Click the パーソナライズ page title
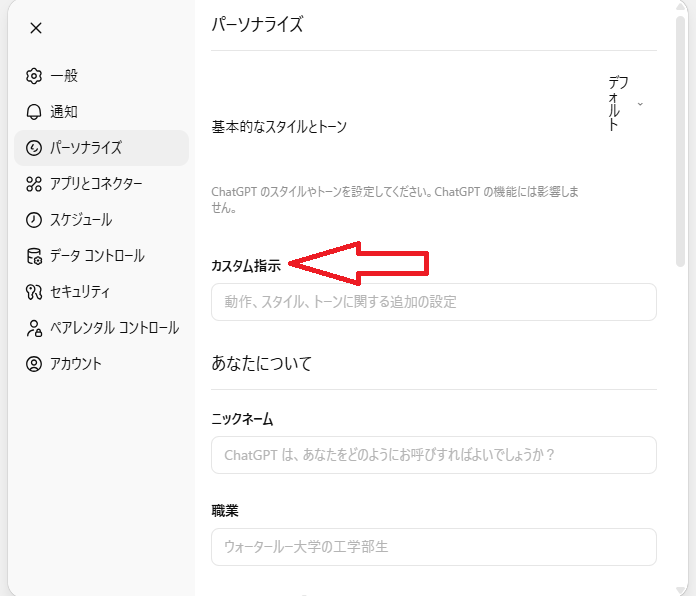This screenshot has height=596, width=696. pyautogui.click(x=257, y=24)
